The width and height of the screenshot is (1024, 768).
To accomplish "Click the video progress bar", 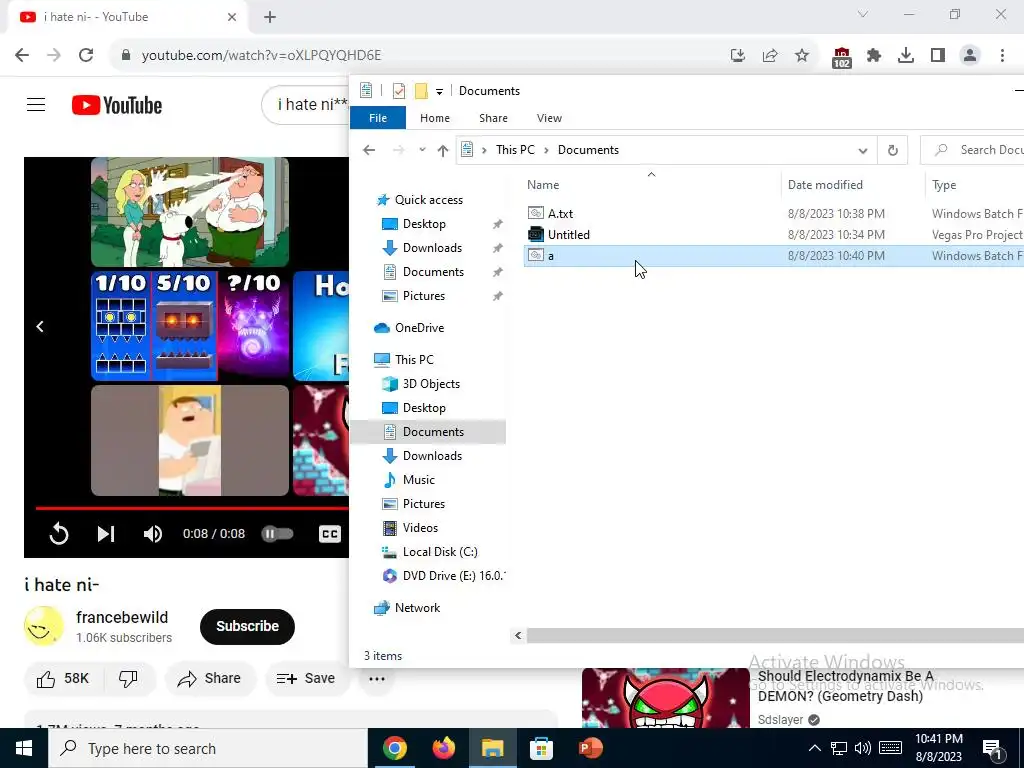I will 192,507.
